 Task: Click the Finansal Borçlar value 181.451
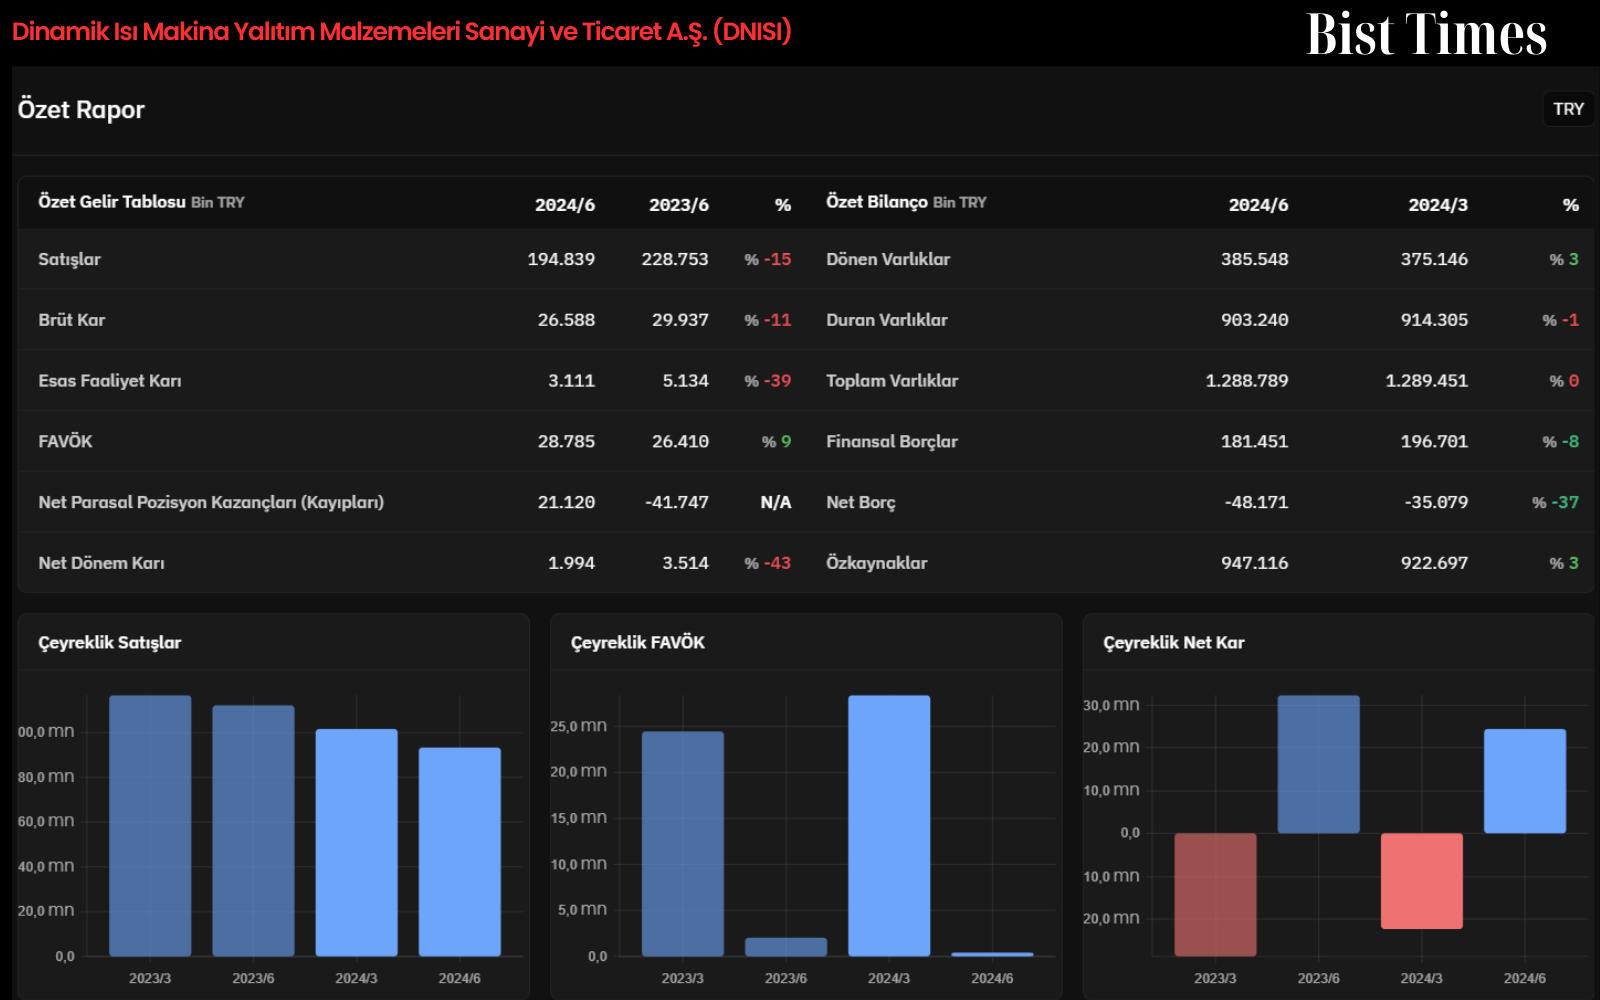pyautogui.click(x=1254, y=442)
